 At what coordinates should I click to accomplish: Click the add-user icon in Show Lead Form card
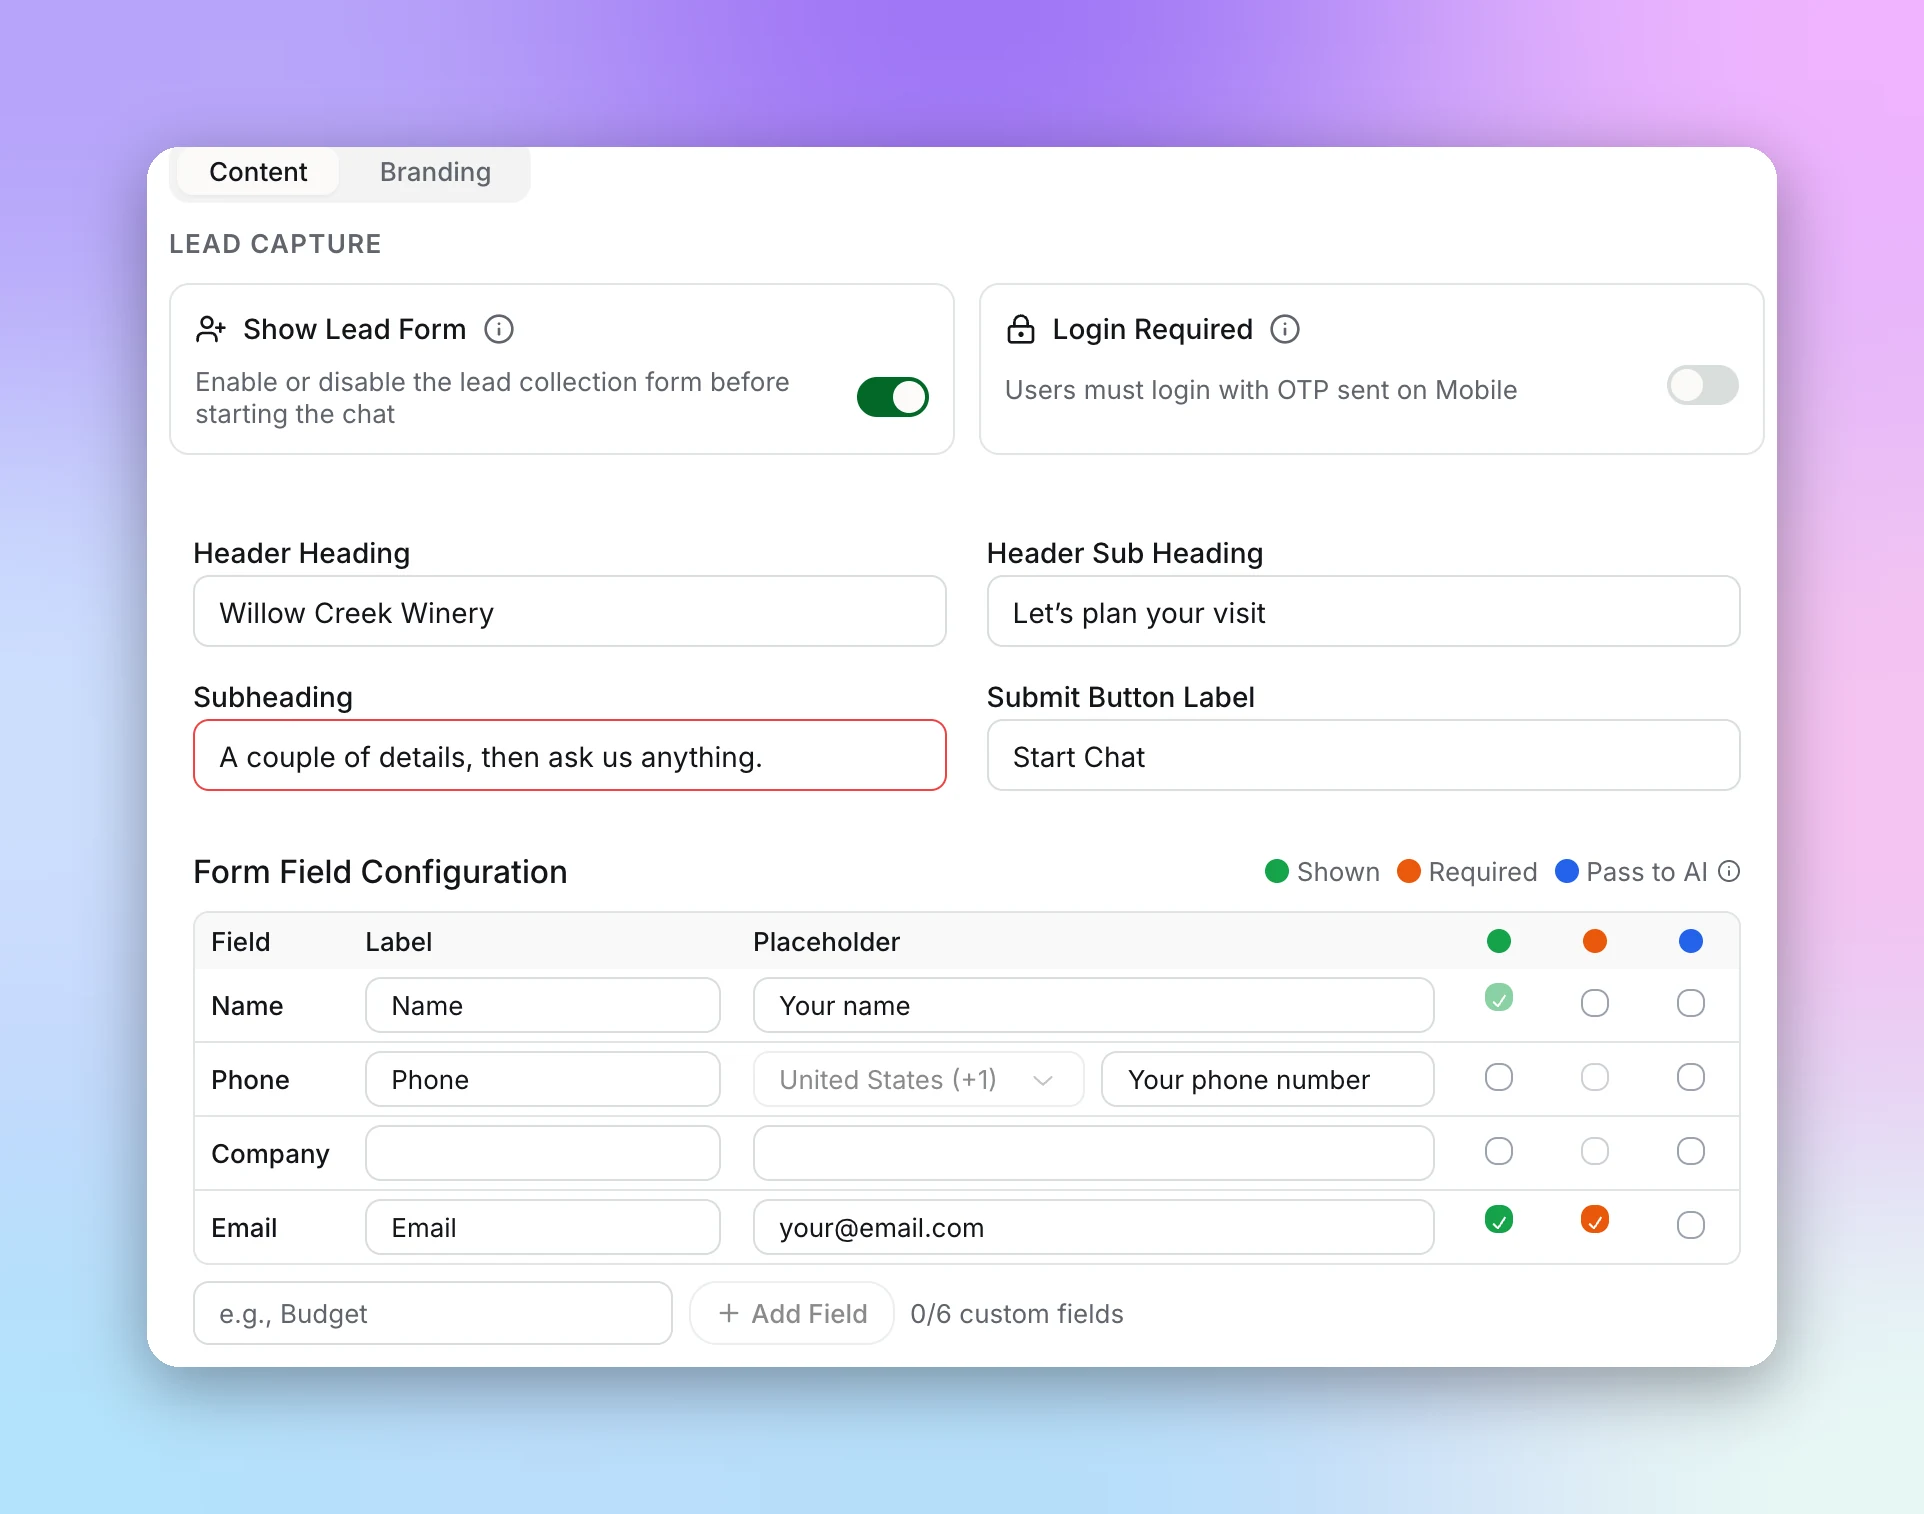(210, 329)
